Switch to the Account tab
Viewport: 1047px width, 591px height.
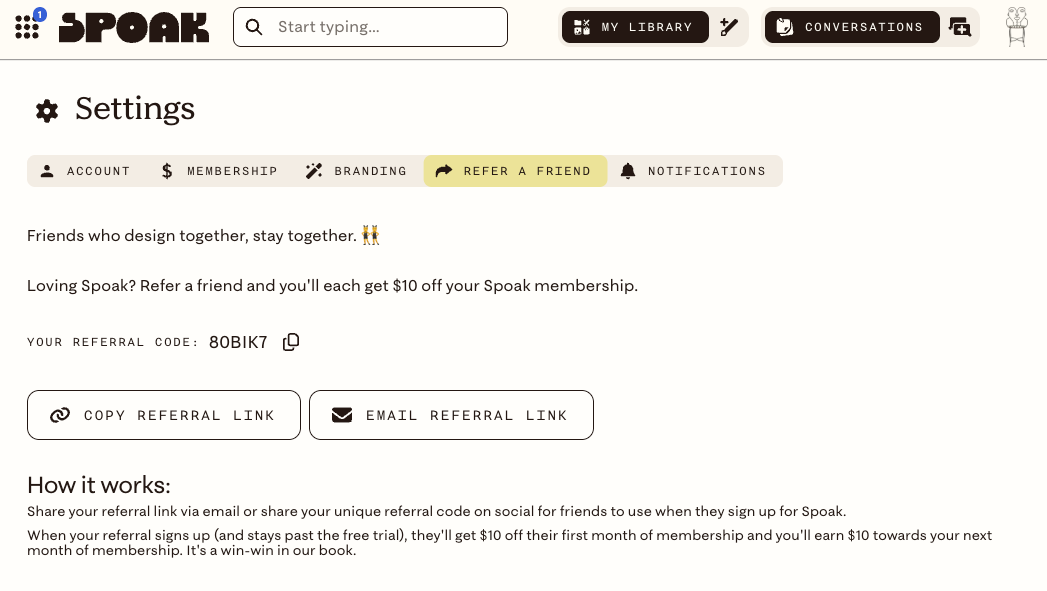point(85,171)
